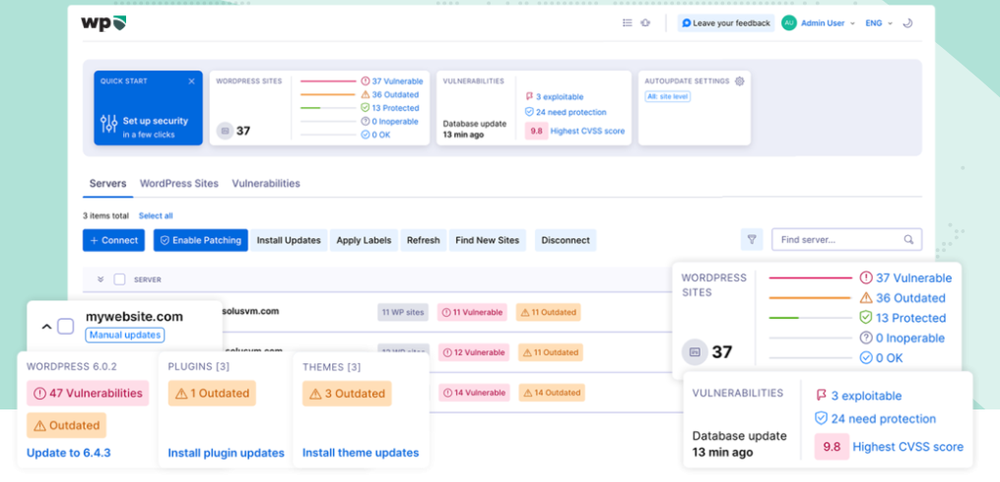Click the 3 items total text
This screenshot has height=482, width=1000.
coord(106,216)
